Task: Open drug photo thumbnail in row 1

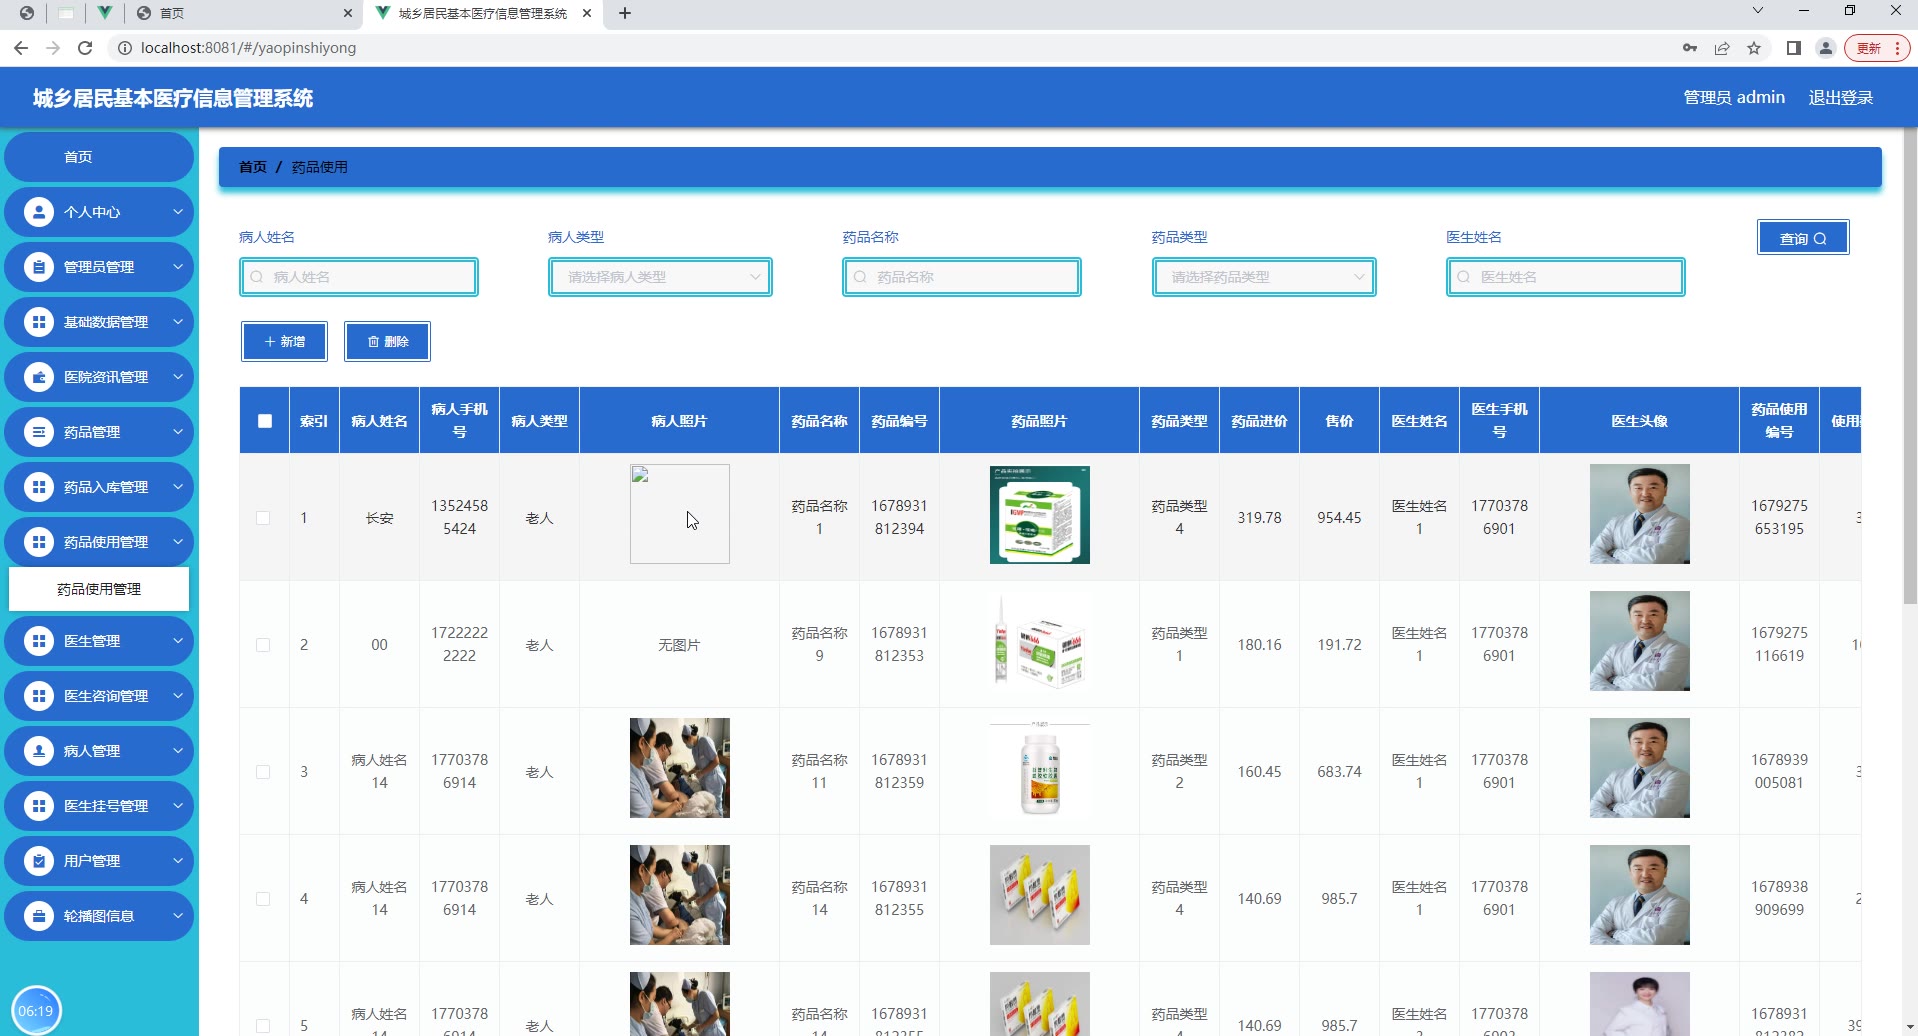Action: [1040, 514]
